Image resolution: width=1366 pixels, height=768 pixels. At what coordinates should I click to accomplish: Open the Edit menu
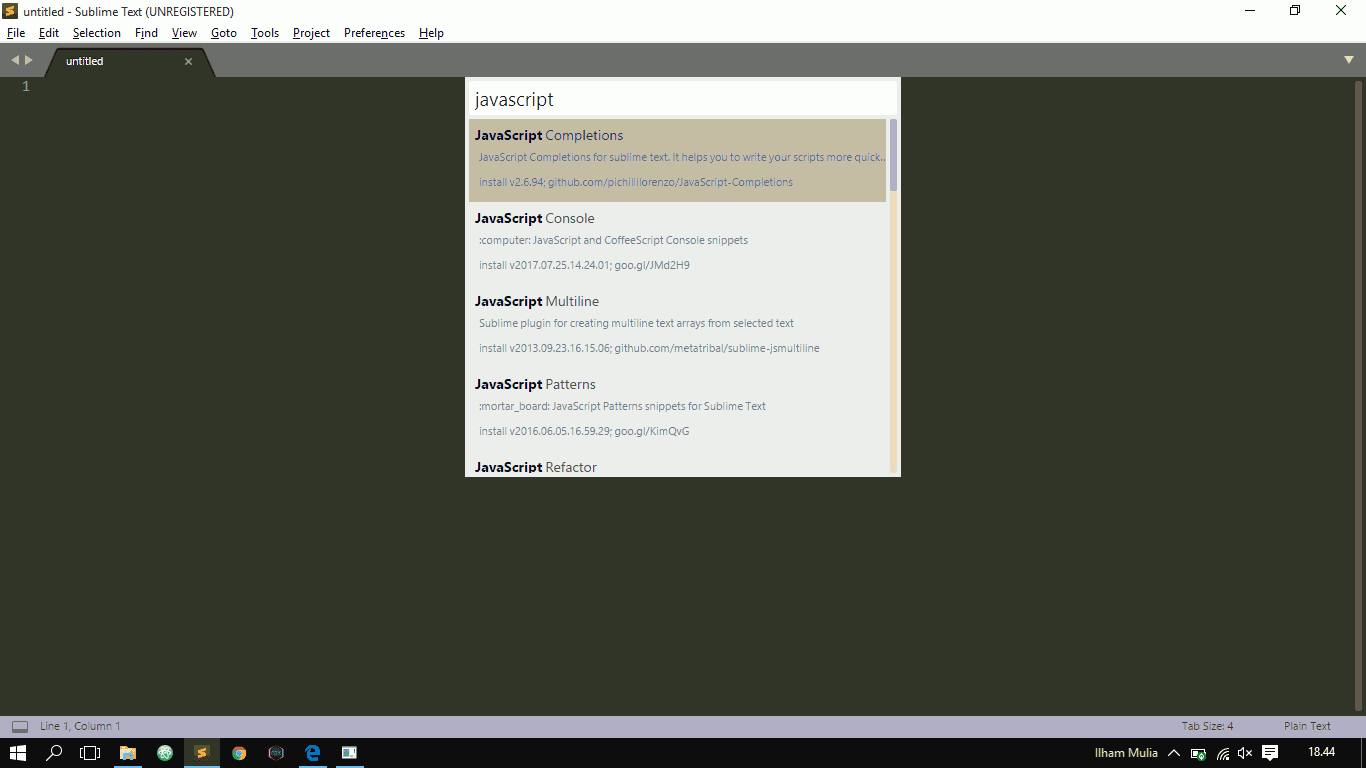(x=49, y=33)
